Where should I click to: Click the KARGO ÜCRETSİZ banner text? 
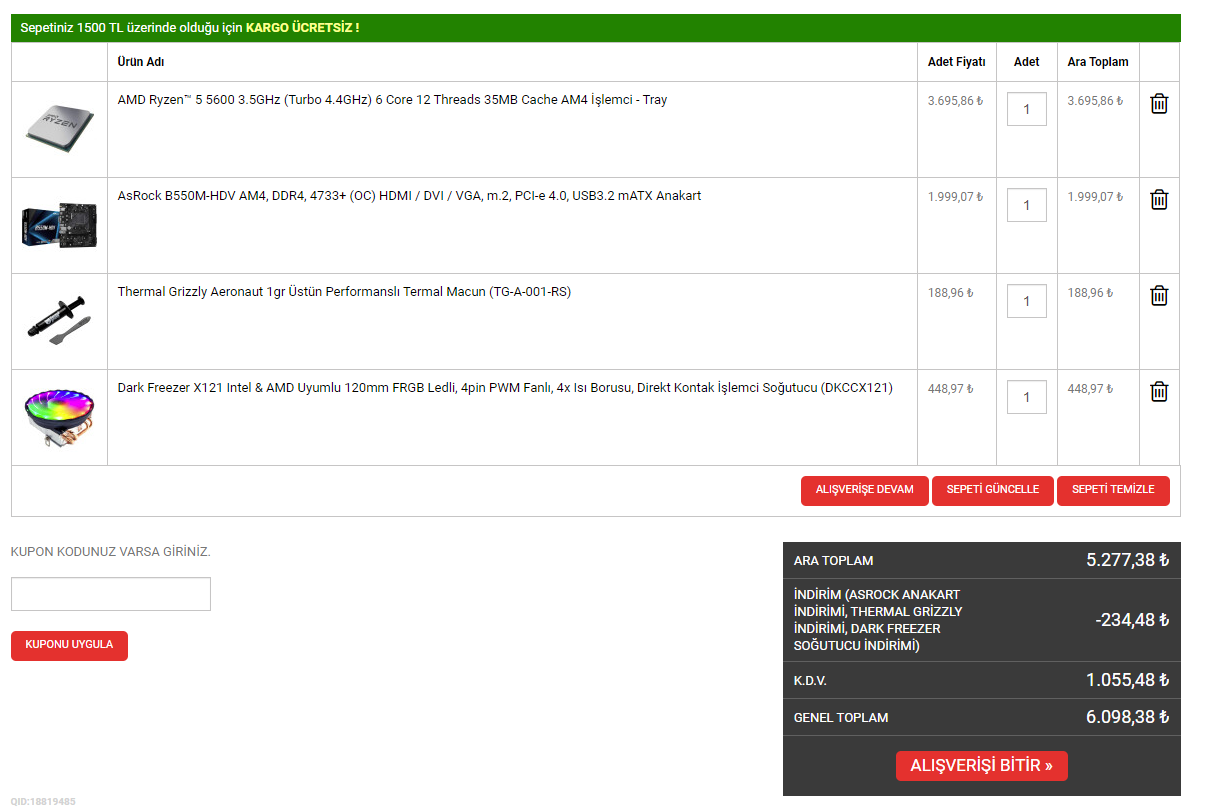(302, 28)
